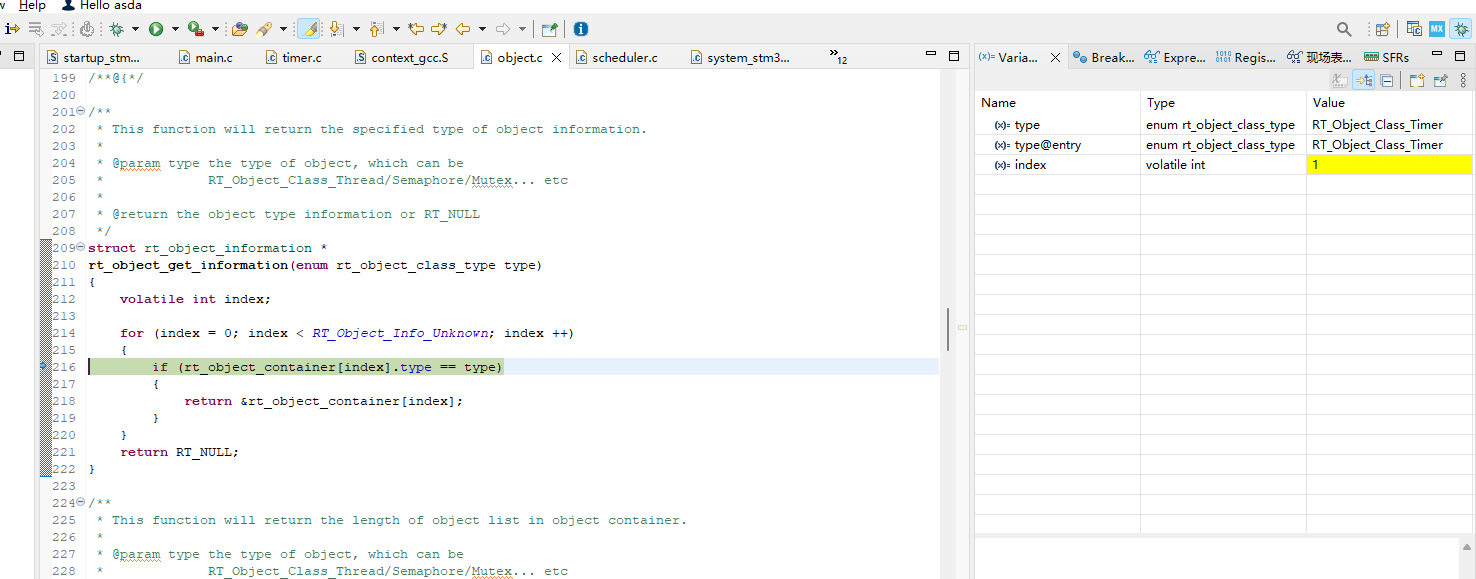This screenshot has height=579, width=1476.
Task: Toggle the Mark Occurrences highlighter
Action: coord(310,29)
